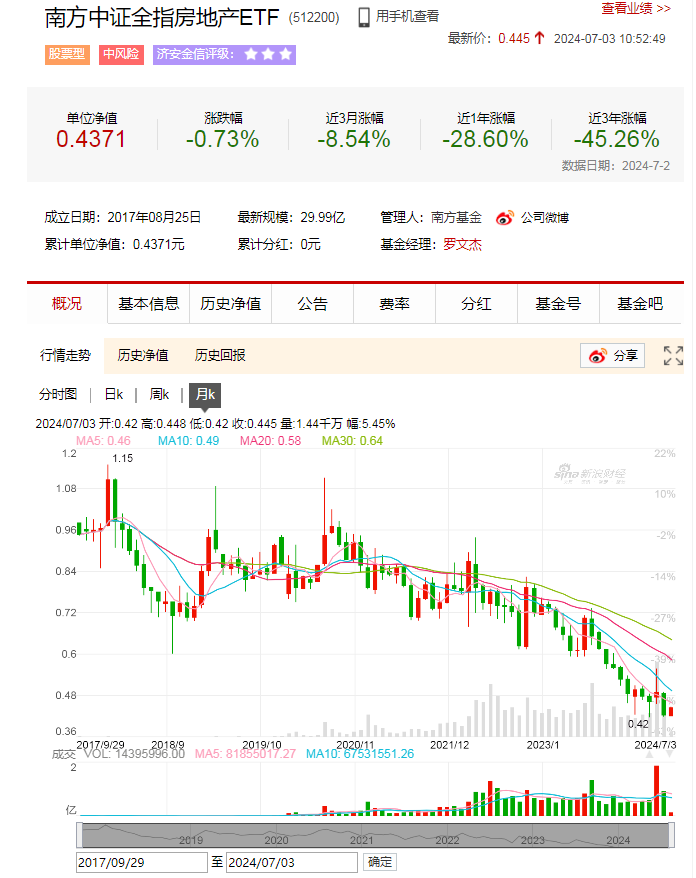
Task: Click the 近3月涨幅 value -8.54%
Action: point(354,139)
